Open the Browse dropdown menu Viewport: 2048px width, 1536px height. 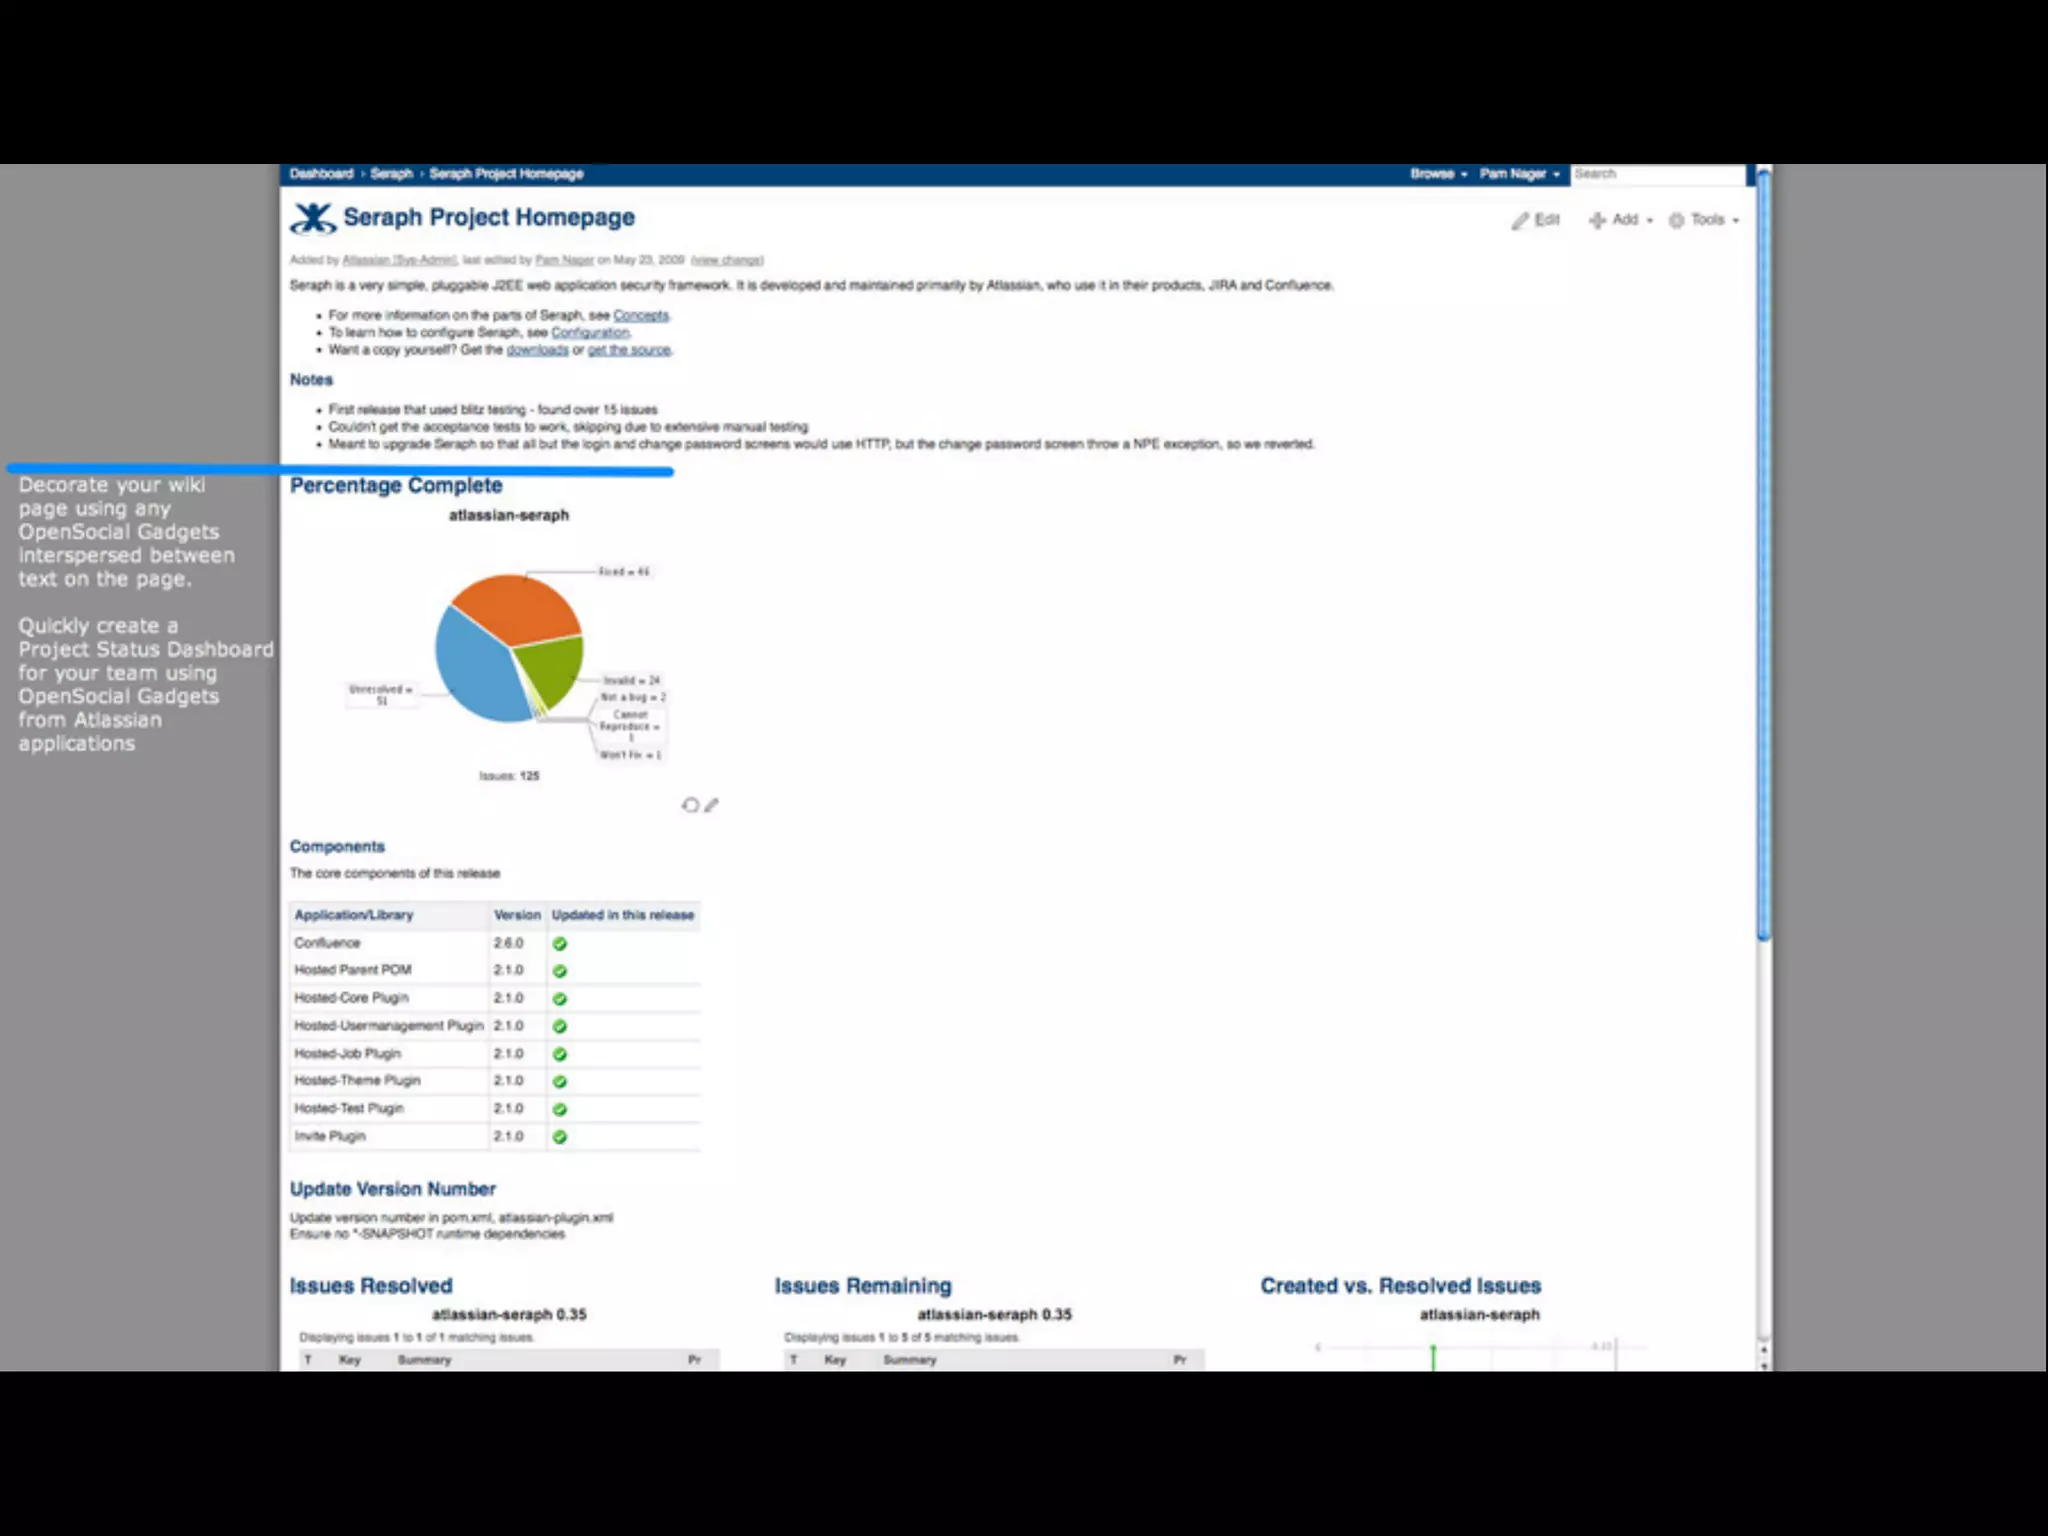[x=1438, y=174]
